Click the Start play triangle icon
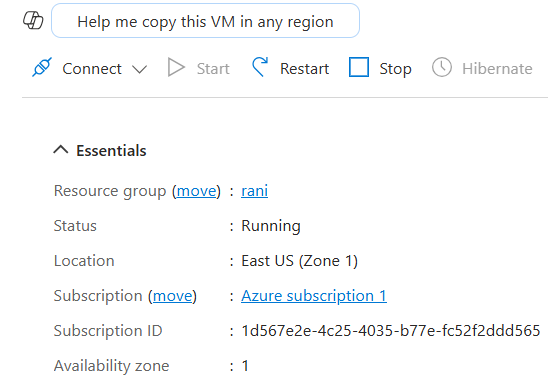This screenshot has height=380, width=548. coord(176,67)
